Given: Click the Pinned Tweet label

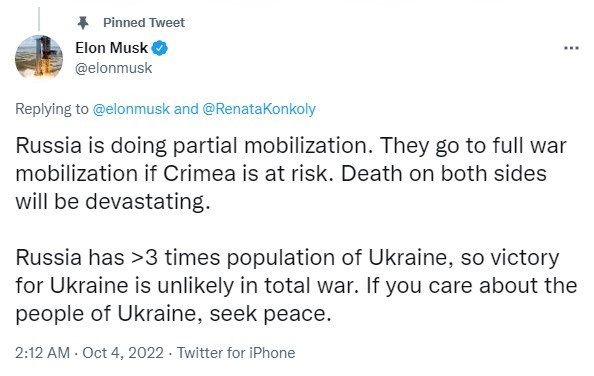Looking at the screenshot, I should [144, 23].
